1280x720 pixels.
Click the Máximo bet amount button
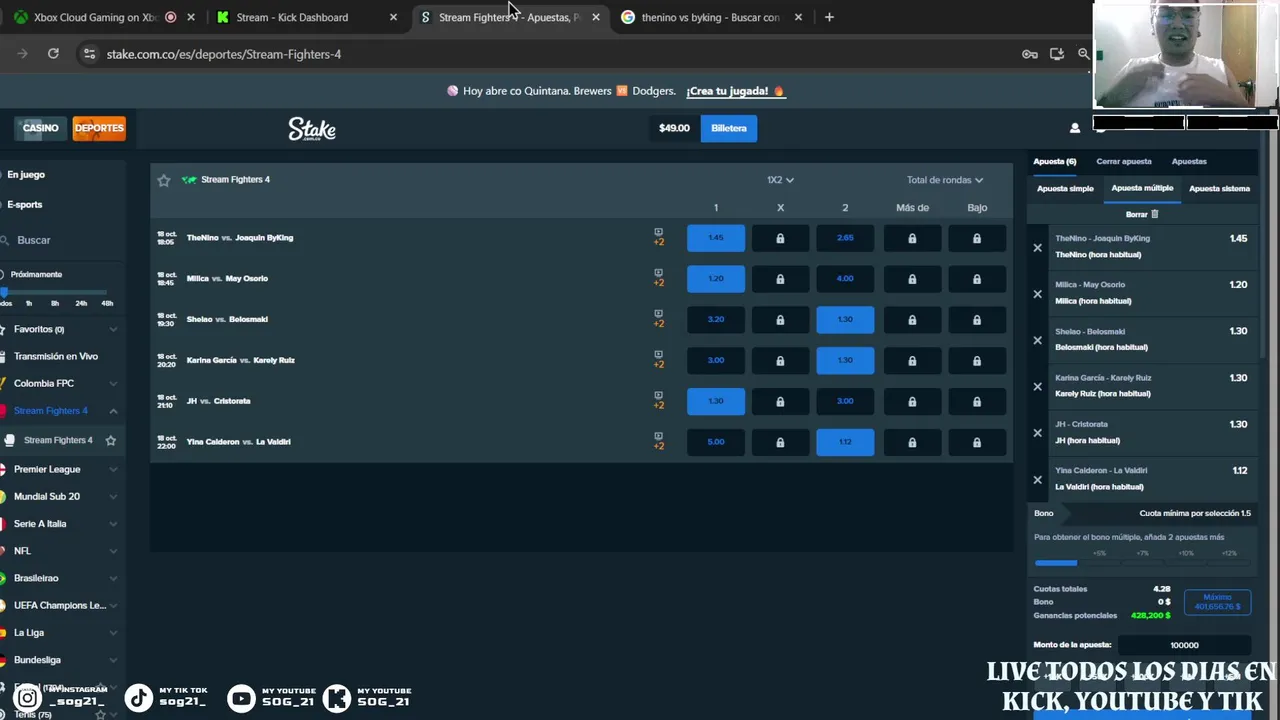[x=1217, y=602]
